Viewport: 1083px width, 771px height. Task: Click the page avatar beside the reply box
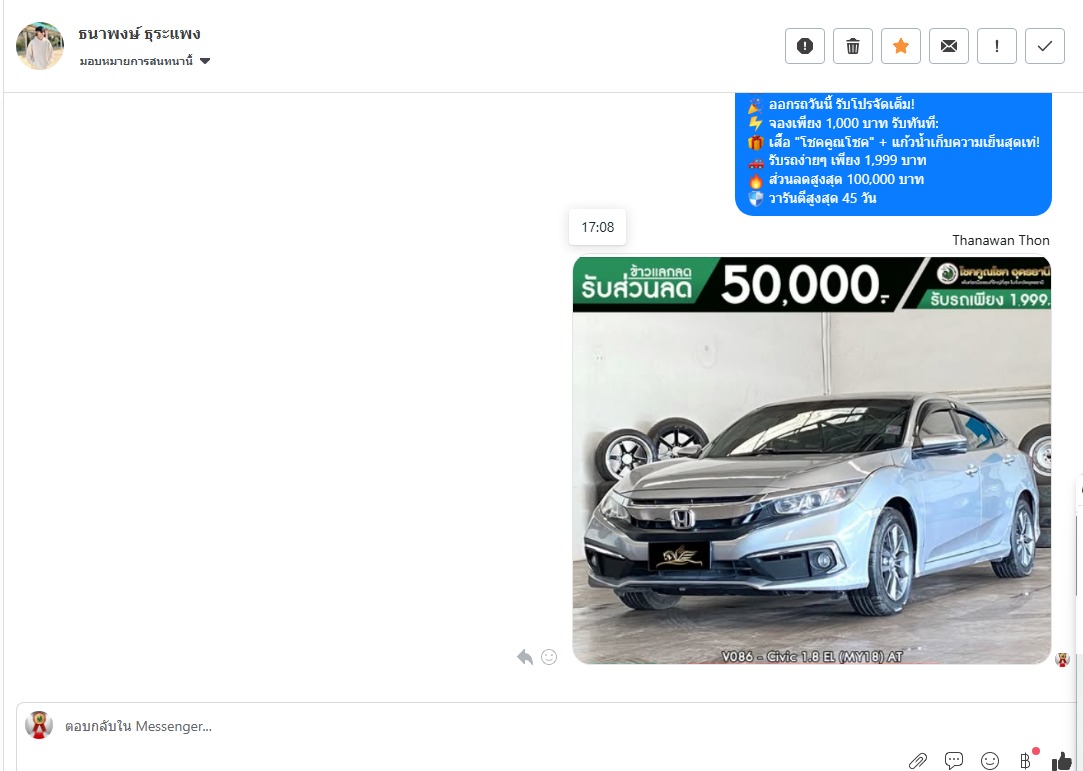pyautogui.click(x=39, y=725)
